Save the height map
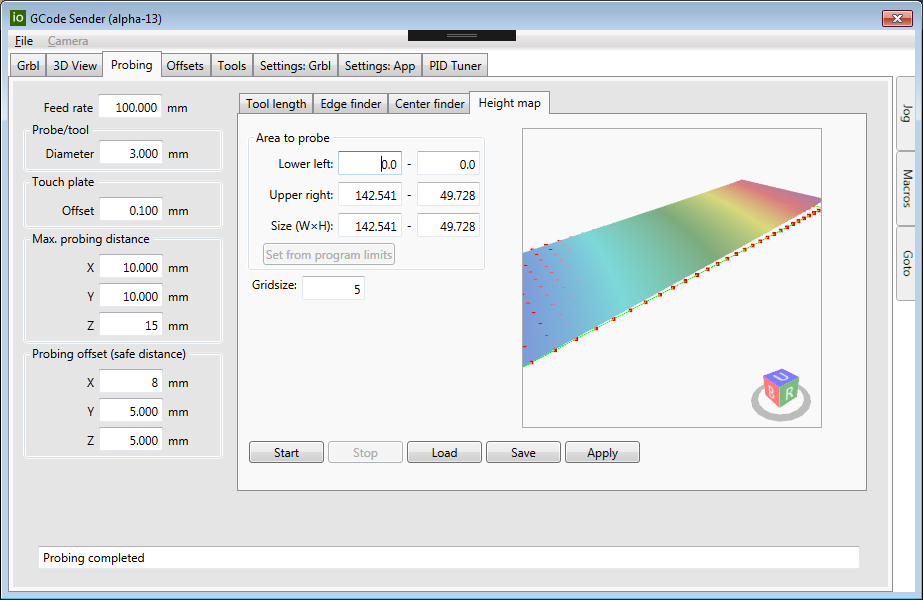 pyautogui.click(x=523, y=453)
